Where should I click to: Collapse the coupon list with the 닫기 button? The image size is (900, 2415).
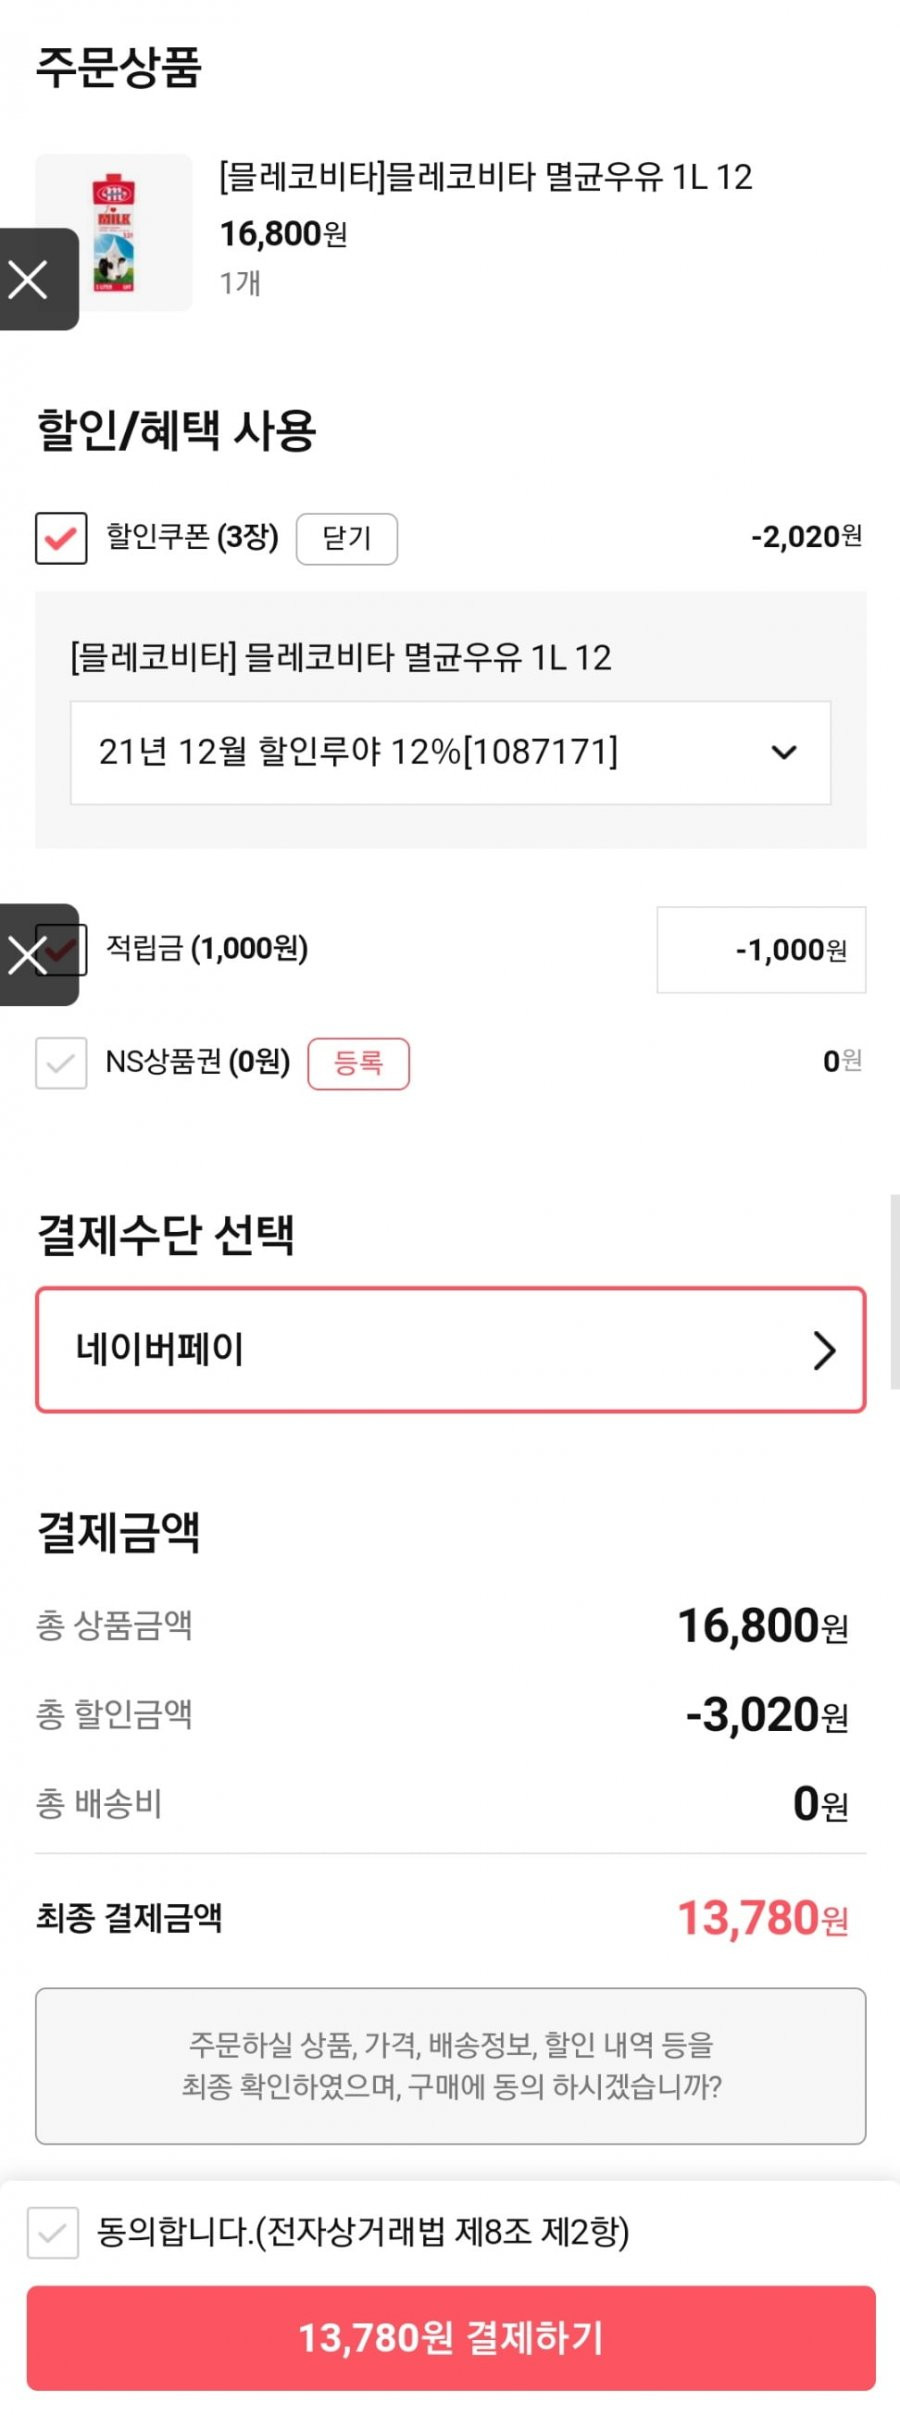347,539
